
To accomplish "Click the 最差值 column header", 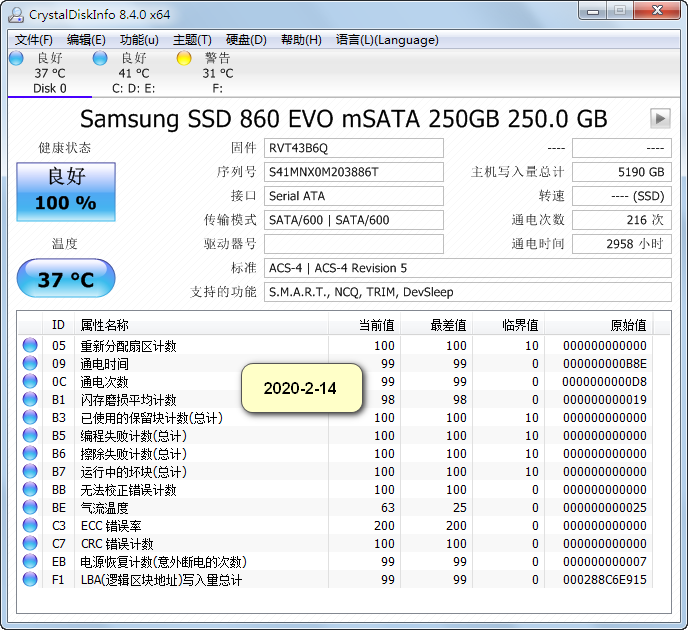I will click(x=437, y=325).
